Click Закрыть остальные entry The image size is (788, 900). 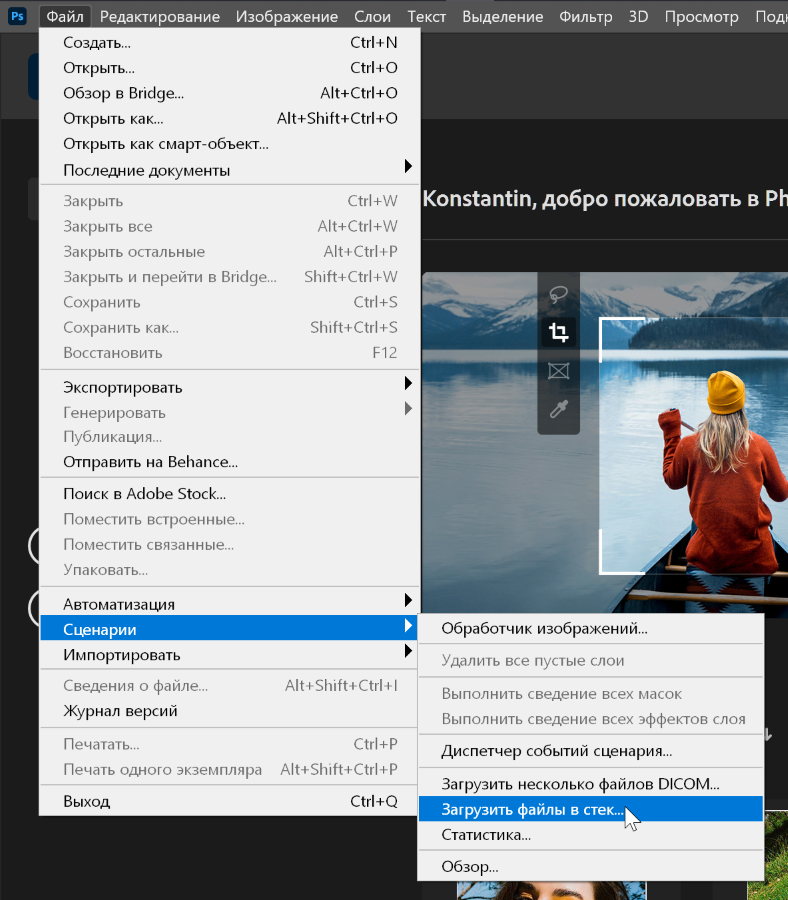230,251
